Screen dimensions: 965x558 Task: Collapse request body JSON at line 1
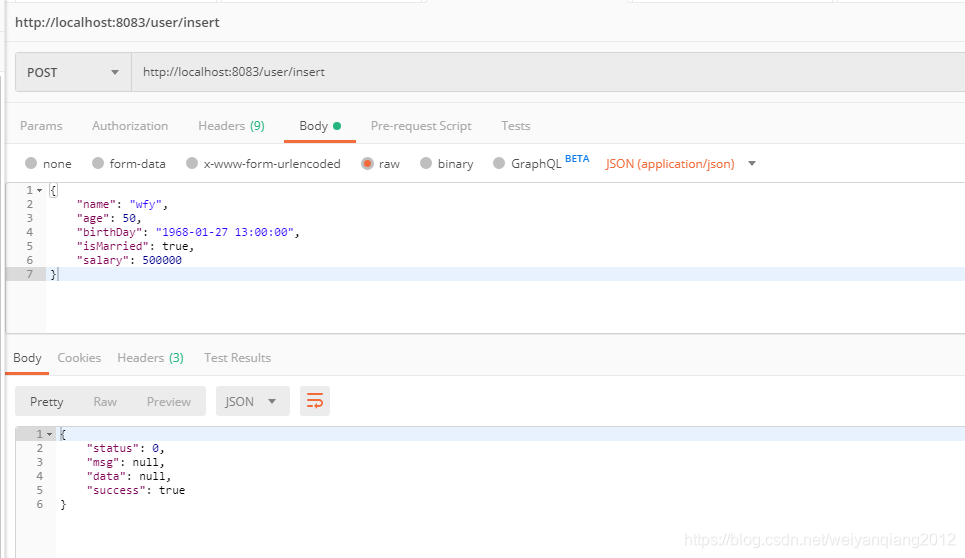[39, 191]
